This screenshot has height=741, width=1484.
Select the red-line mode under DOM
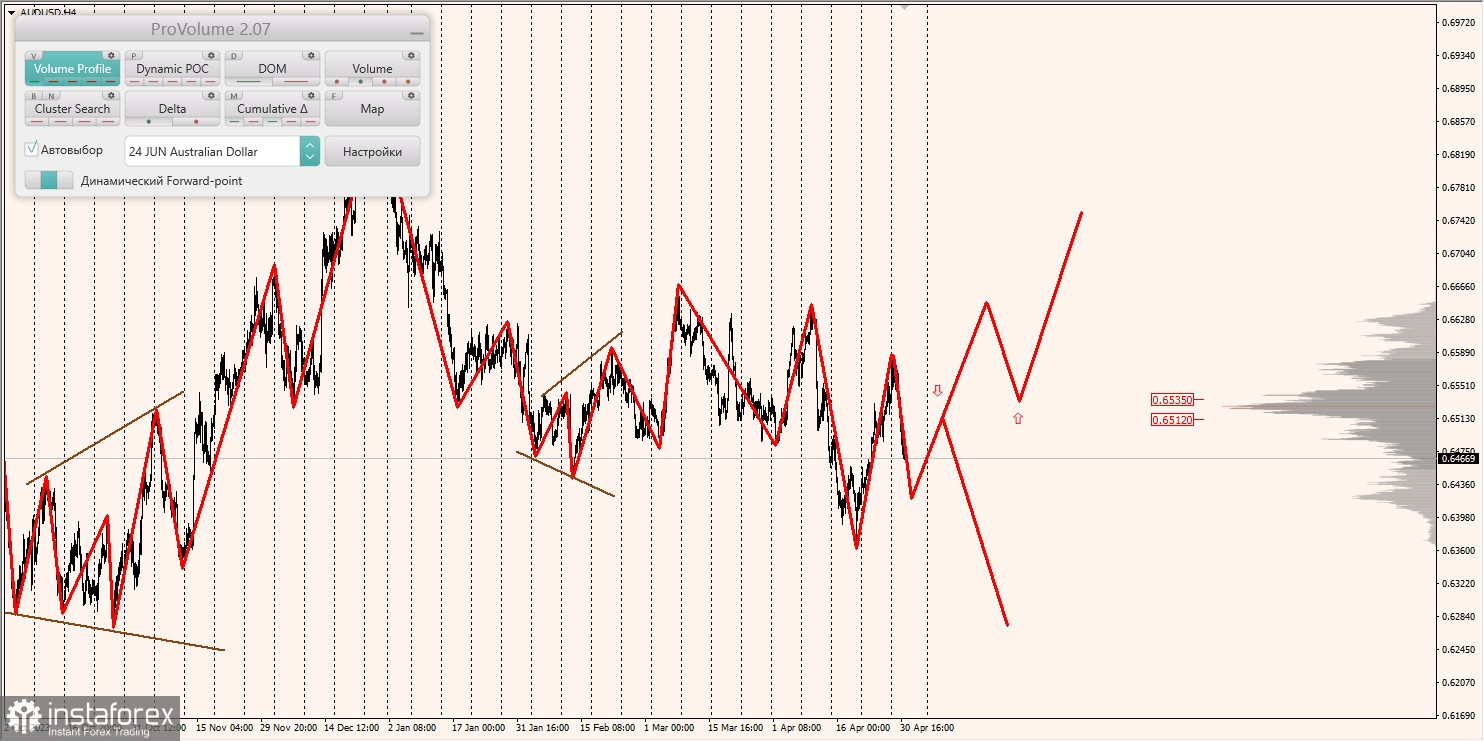click(296, 81)
